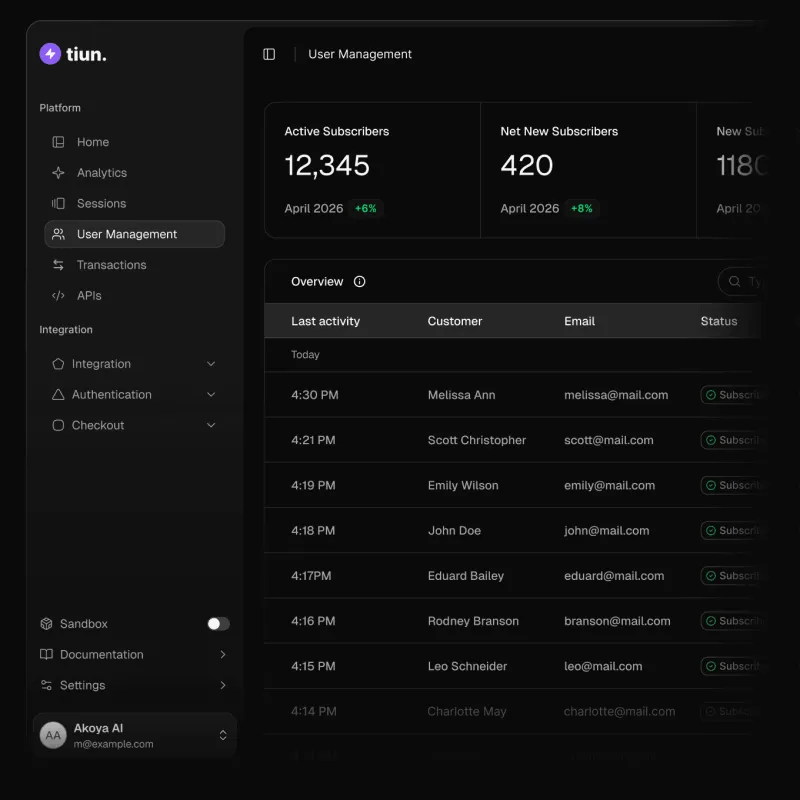Screen dimensions: 800x800
Task: Click email leo@mail.com
Action: tap(603, 666)
